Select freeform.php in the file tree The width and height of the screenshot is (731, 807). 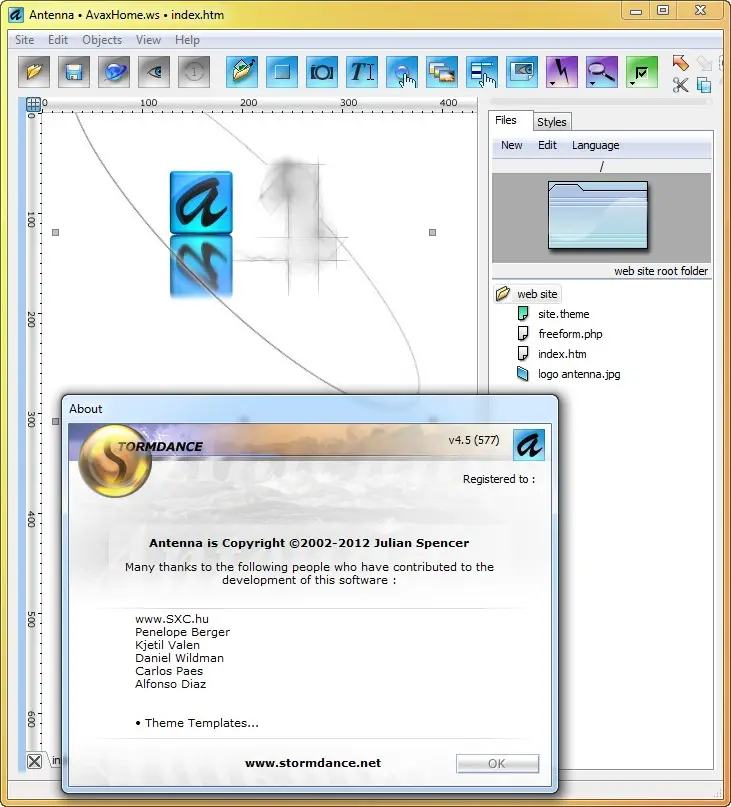point(570,334)
